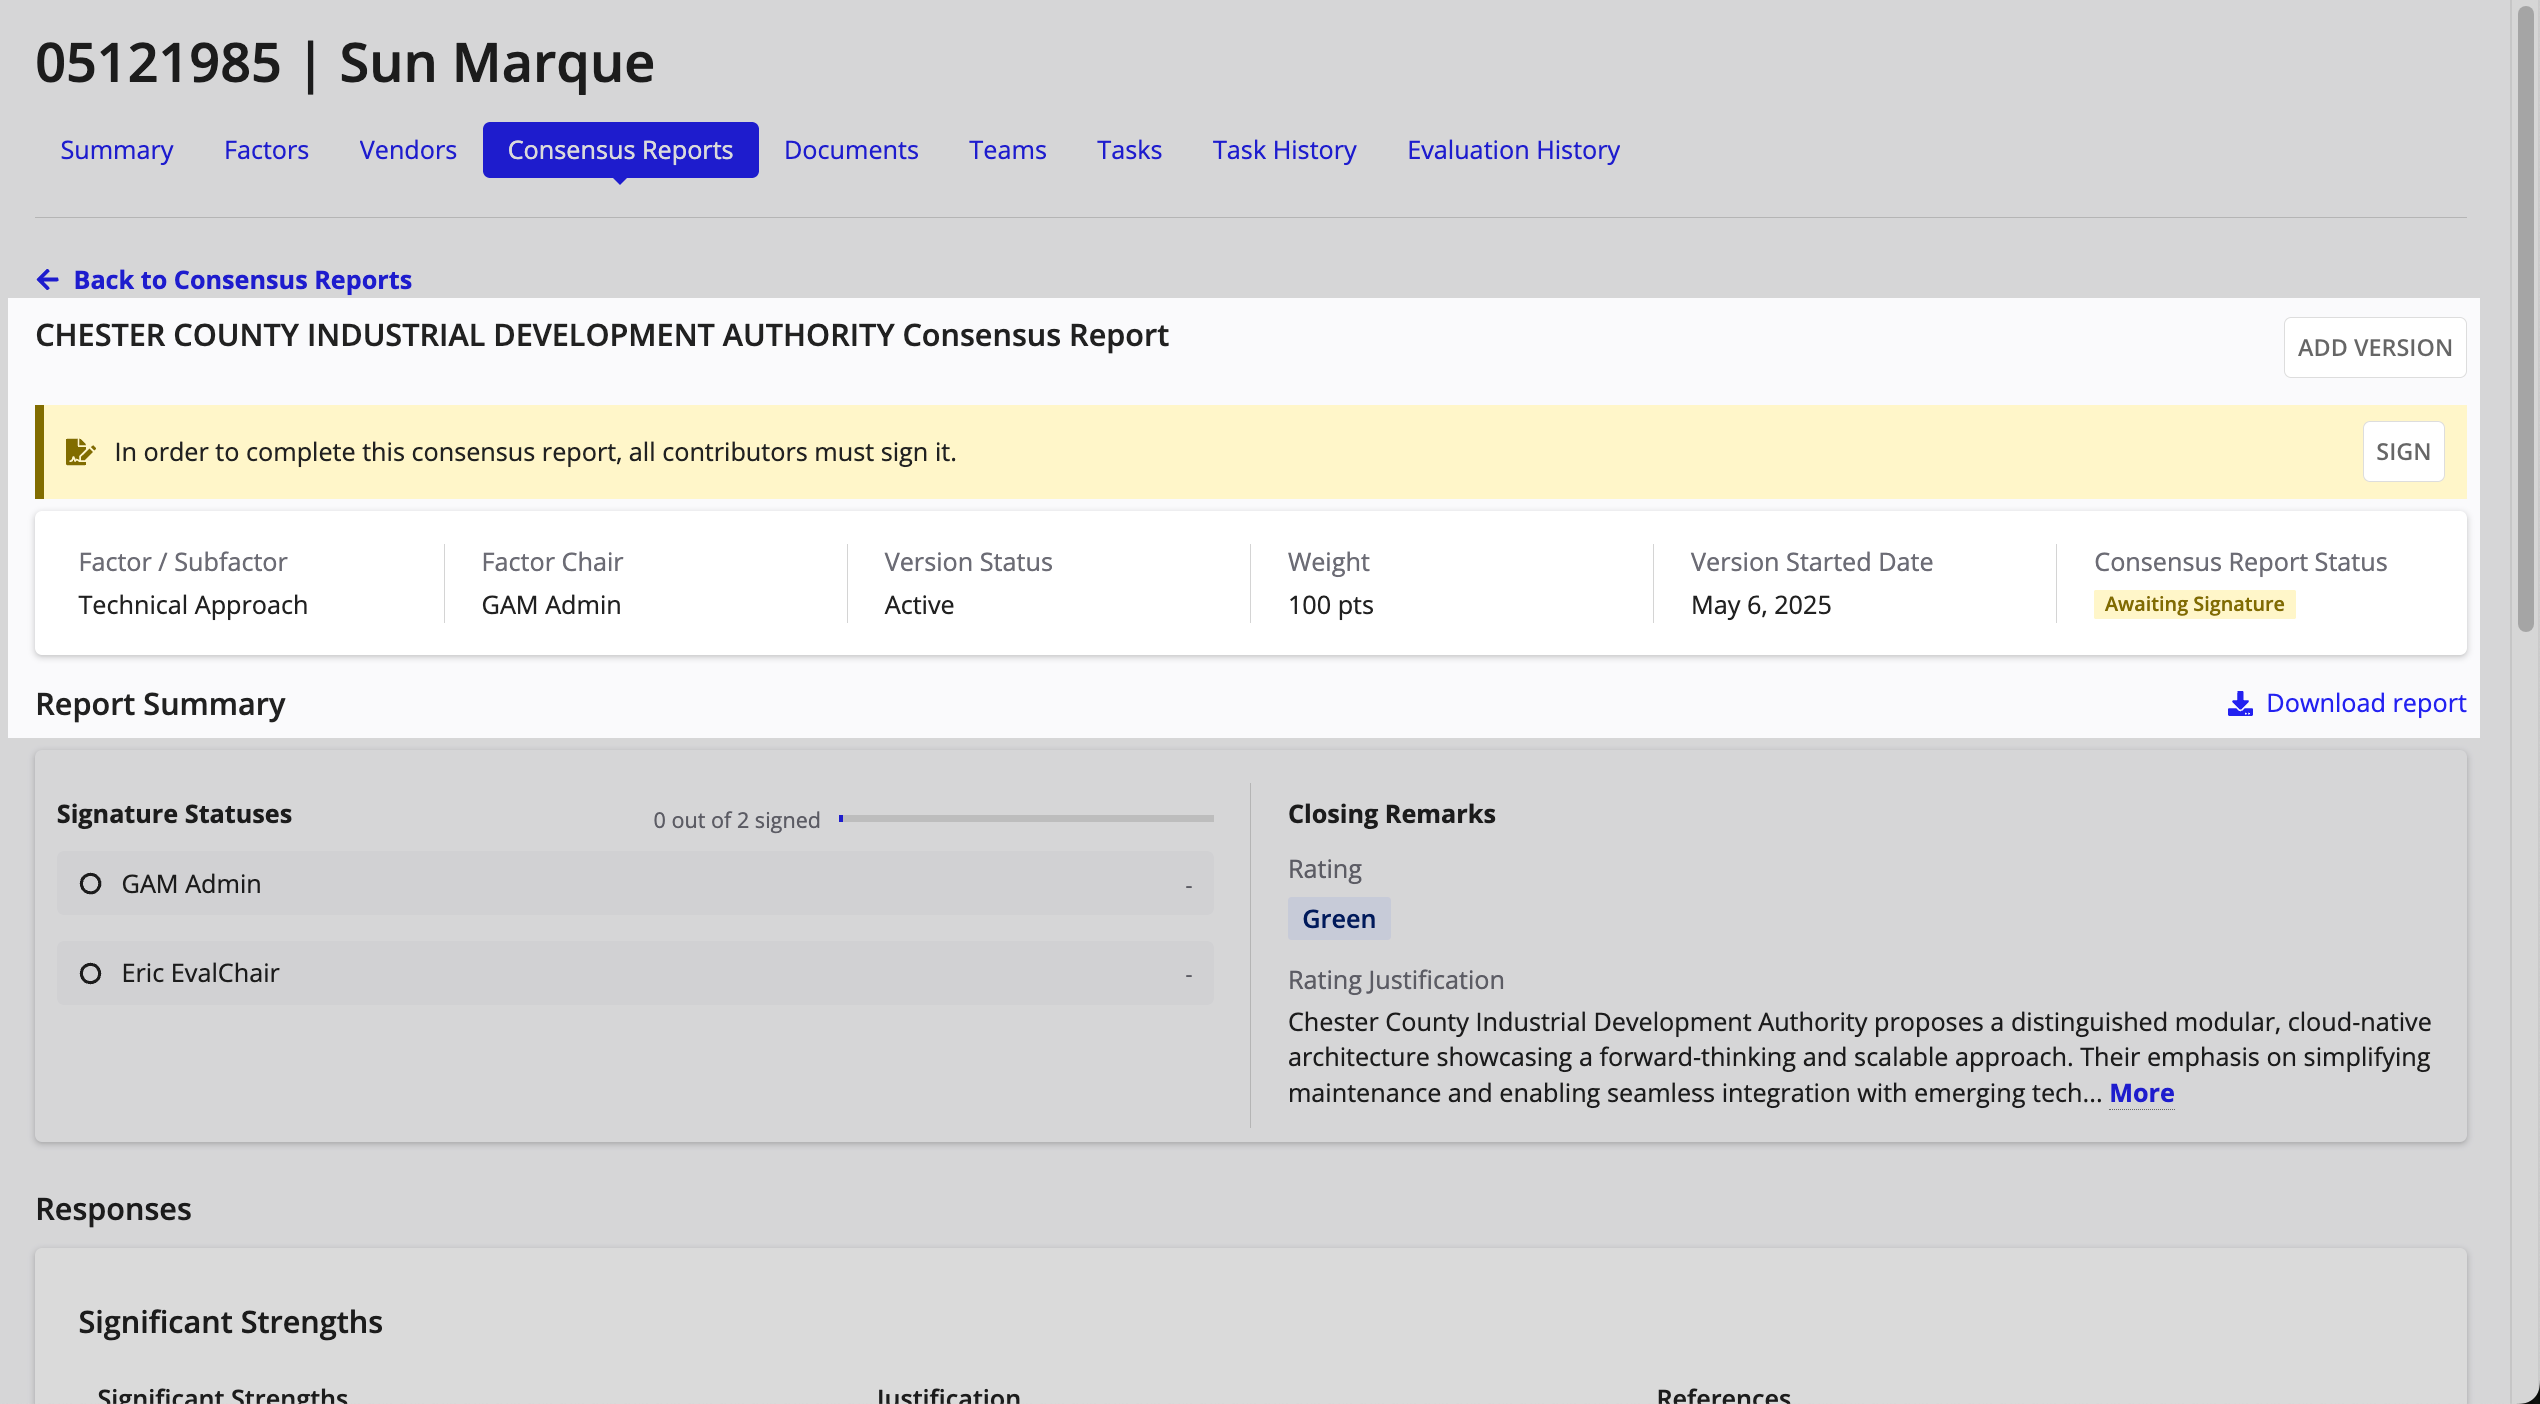Click the Signature Statuses heading

174,814
